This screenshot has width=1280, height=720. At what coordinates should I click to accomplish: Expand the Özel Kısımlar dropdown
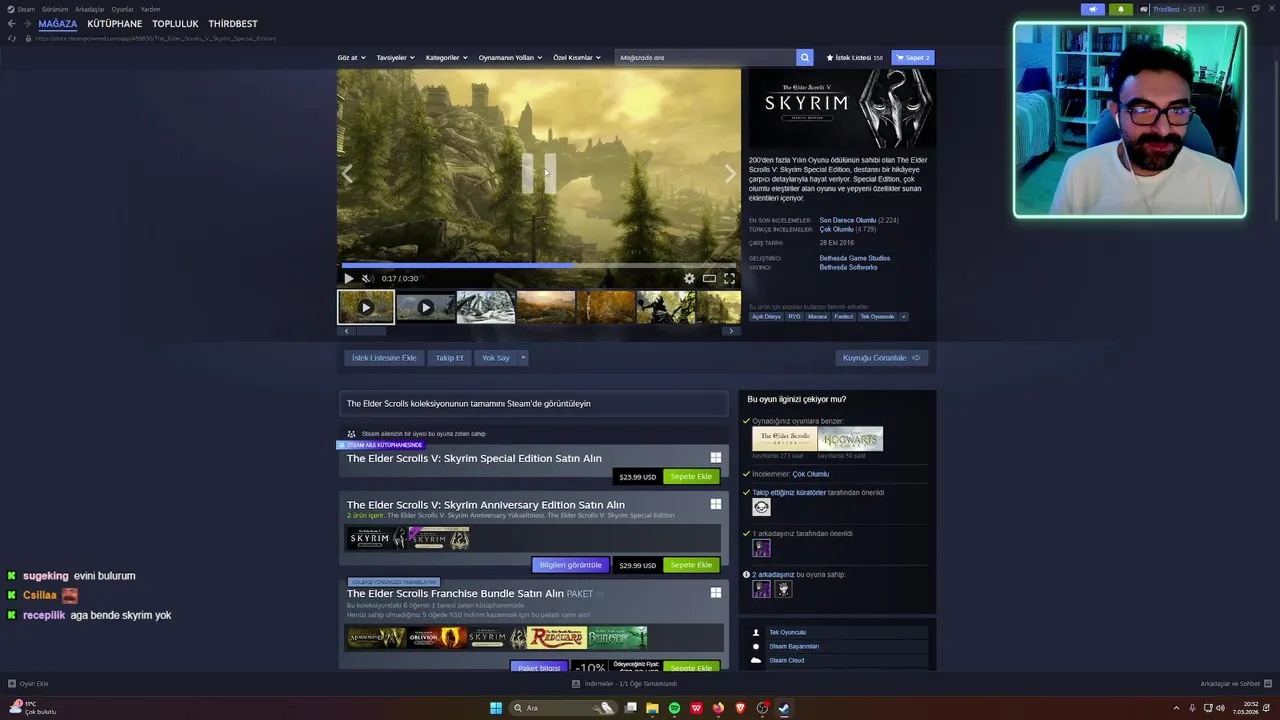tap(577, 58)
